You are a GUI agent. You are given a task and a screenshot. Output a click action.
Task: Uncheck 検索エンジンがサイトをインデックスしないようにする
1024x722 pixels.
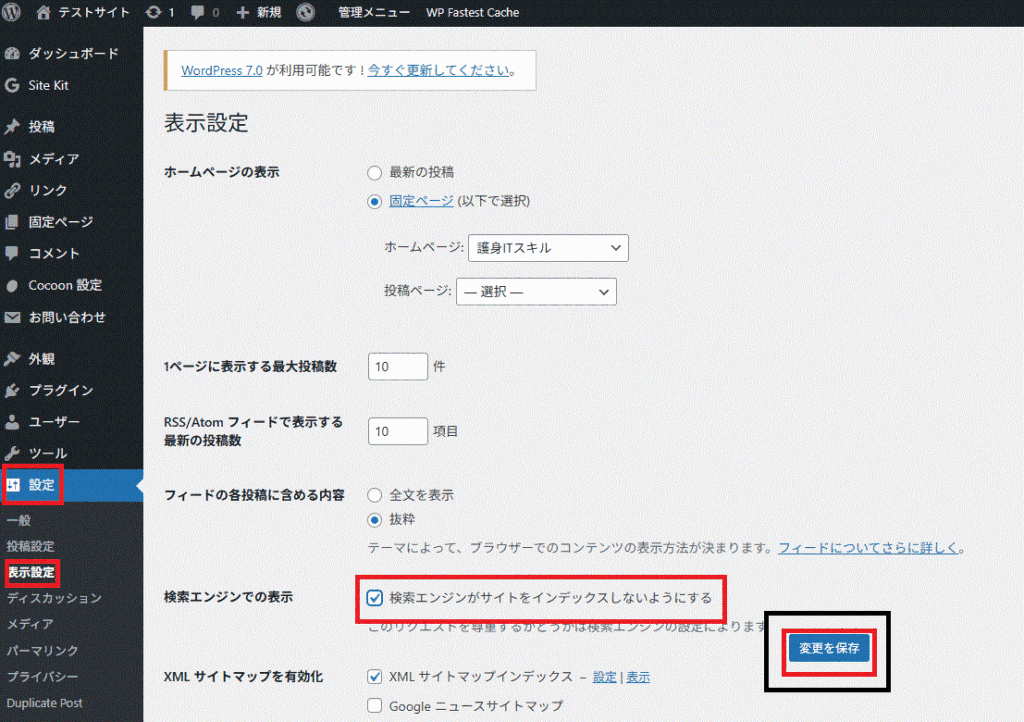(374, 598)
